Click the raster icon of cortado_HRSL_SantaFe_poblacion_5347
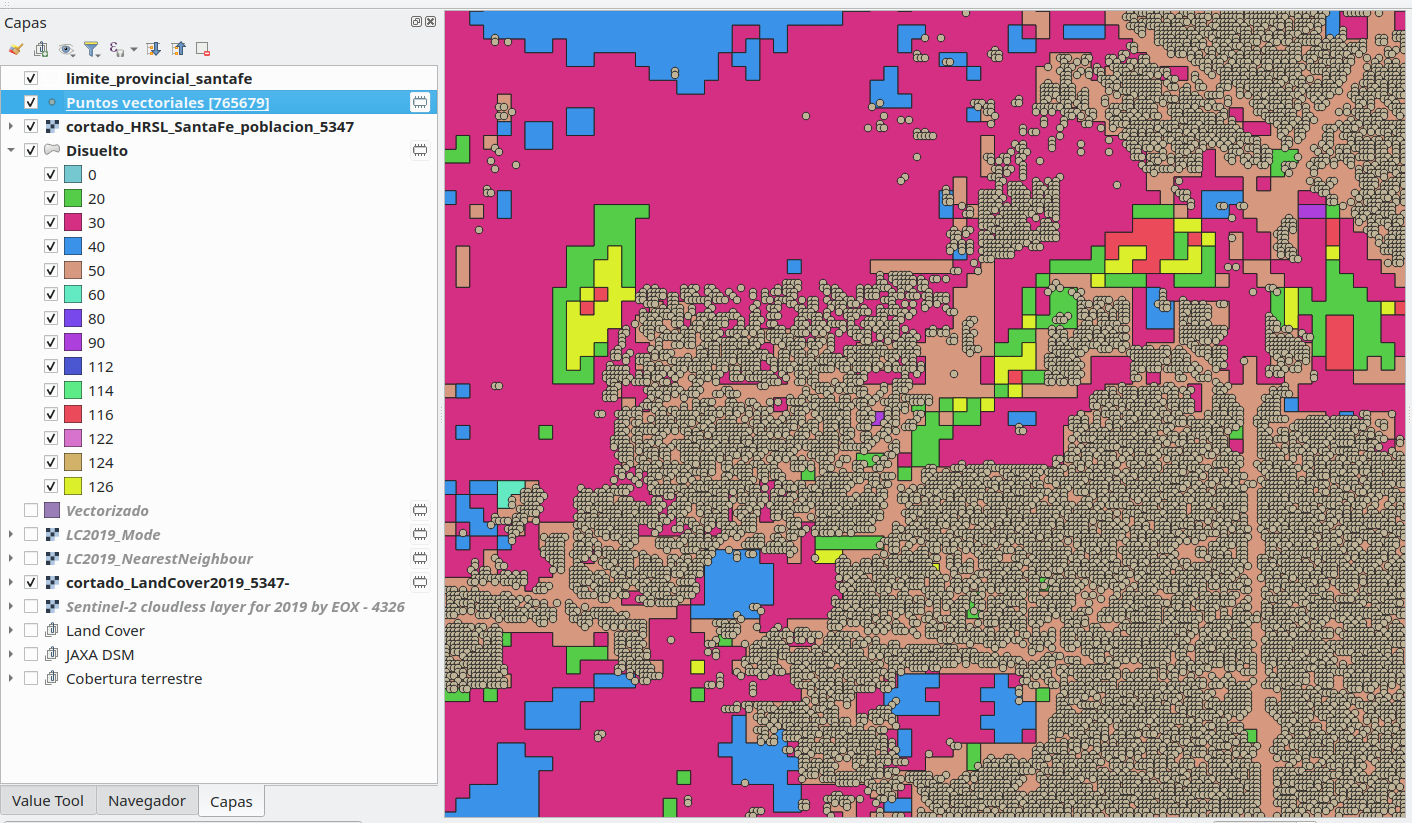Screen dimensions: 1412x823 [52, 126]
